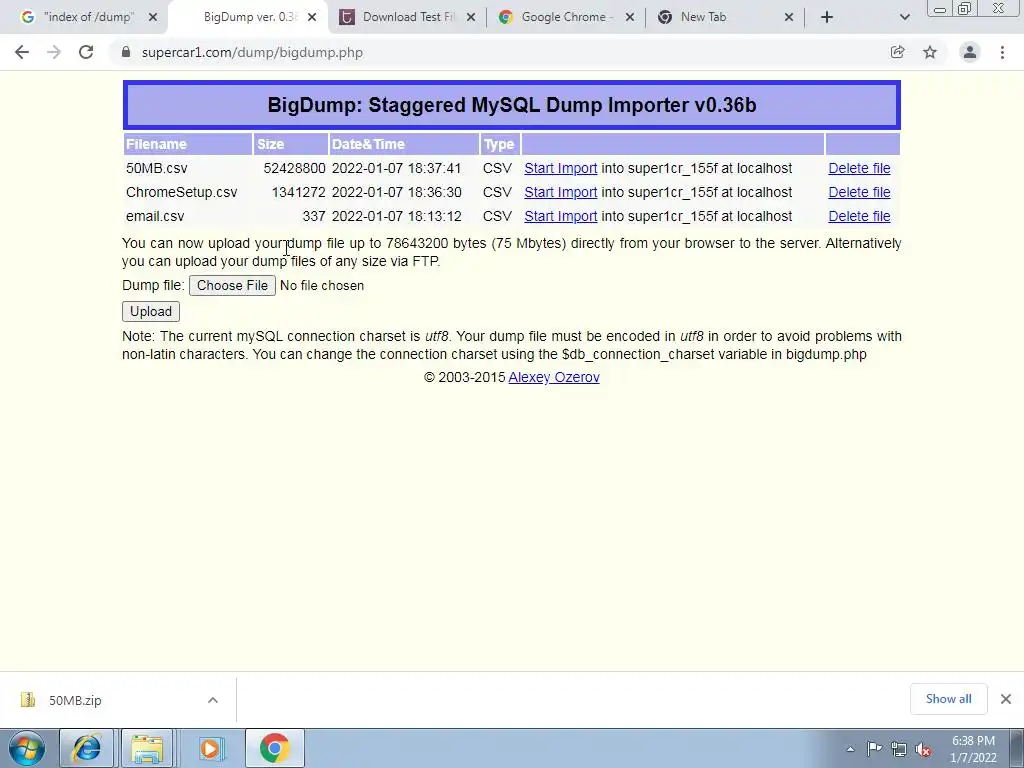
Task: Delete file ChromeSetup.csv
Action: [859, 192]
